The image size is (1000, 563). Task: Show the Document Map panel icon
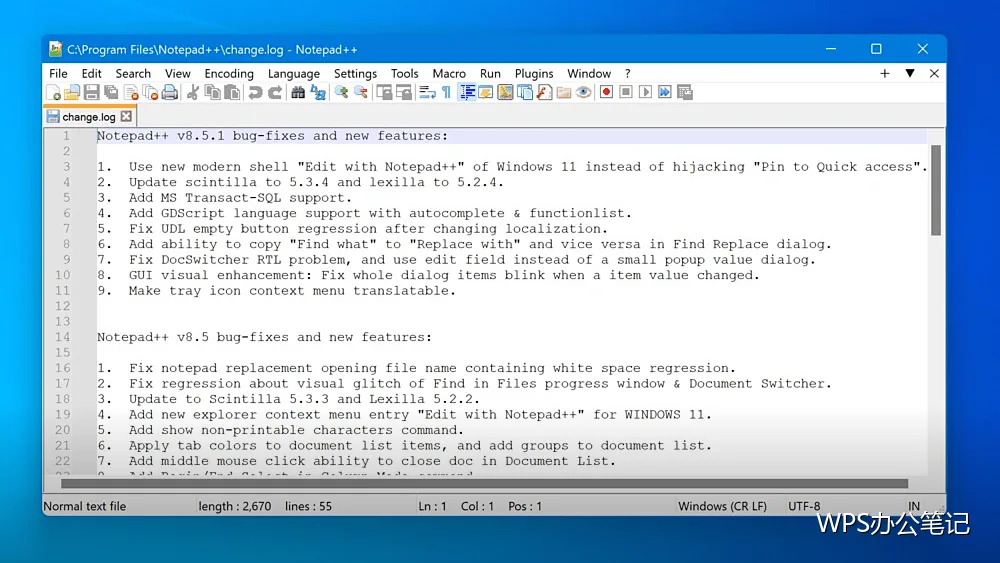[x=505, y=92]
